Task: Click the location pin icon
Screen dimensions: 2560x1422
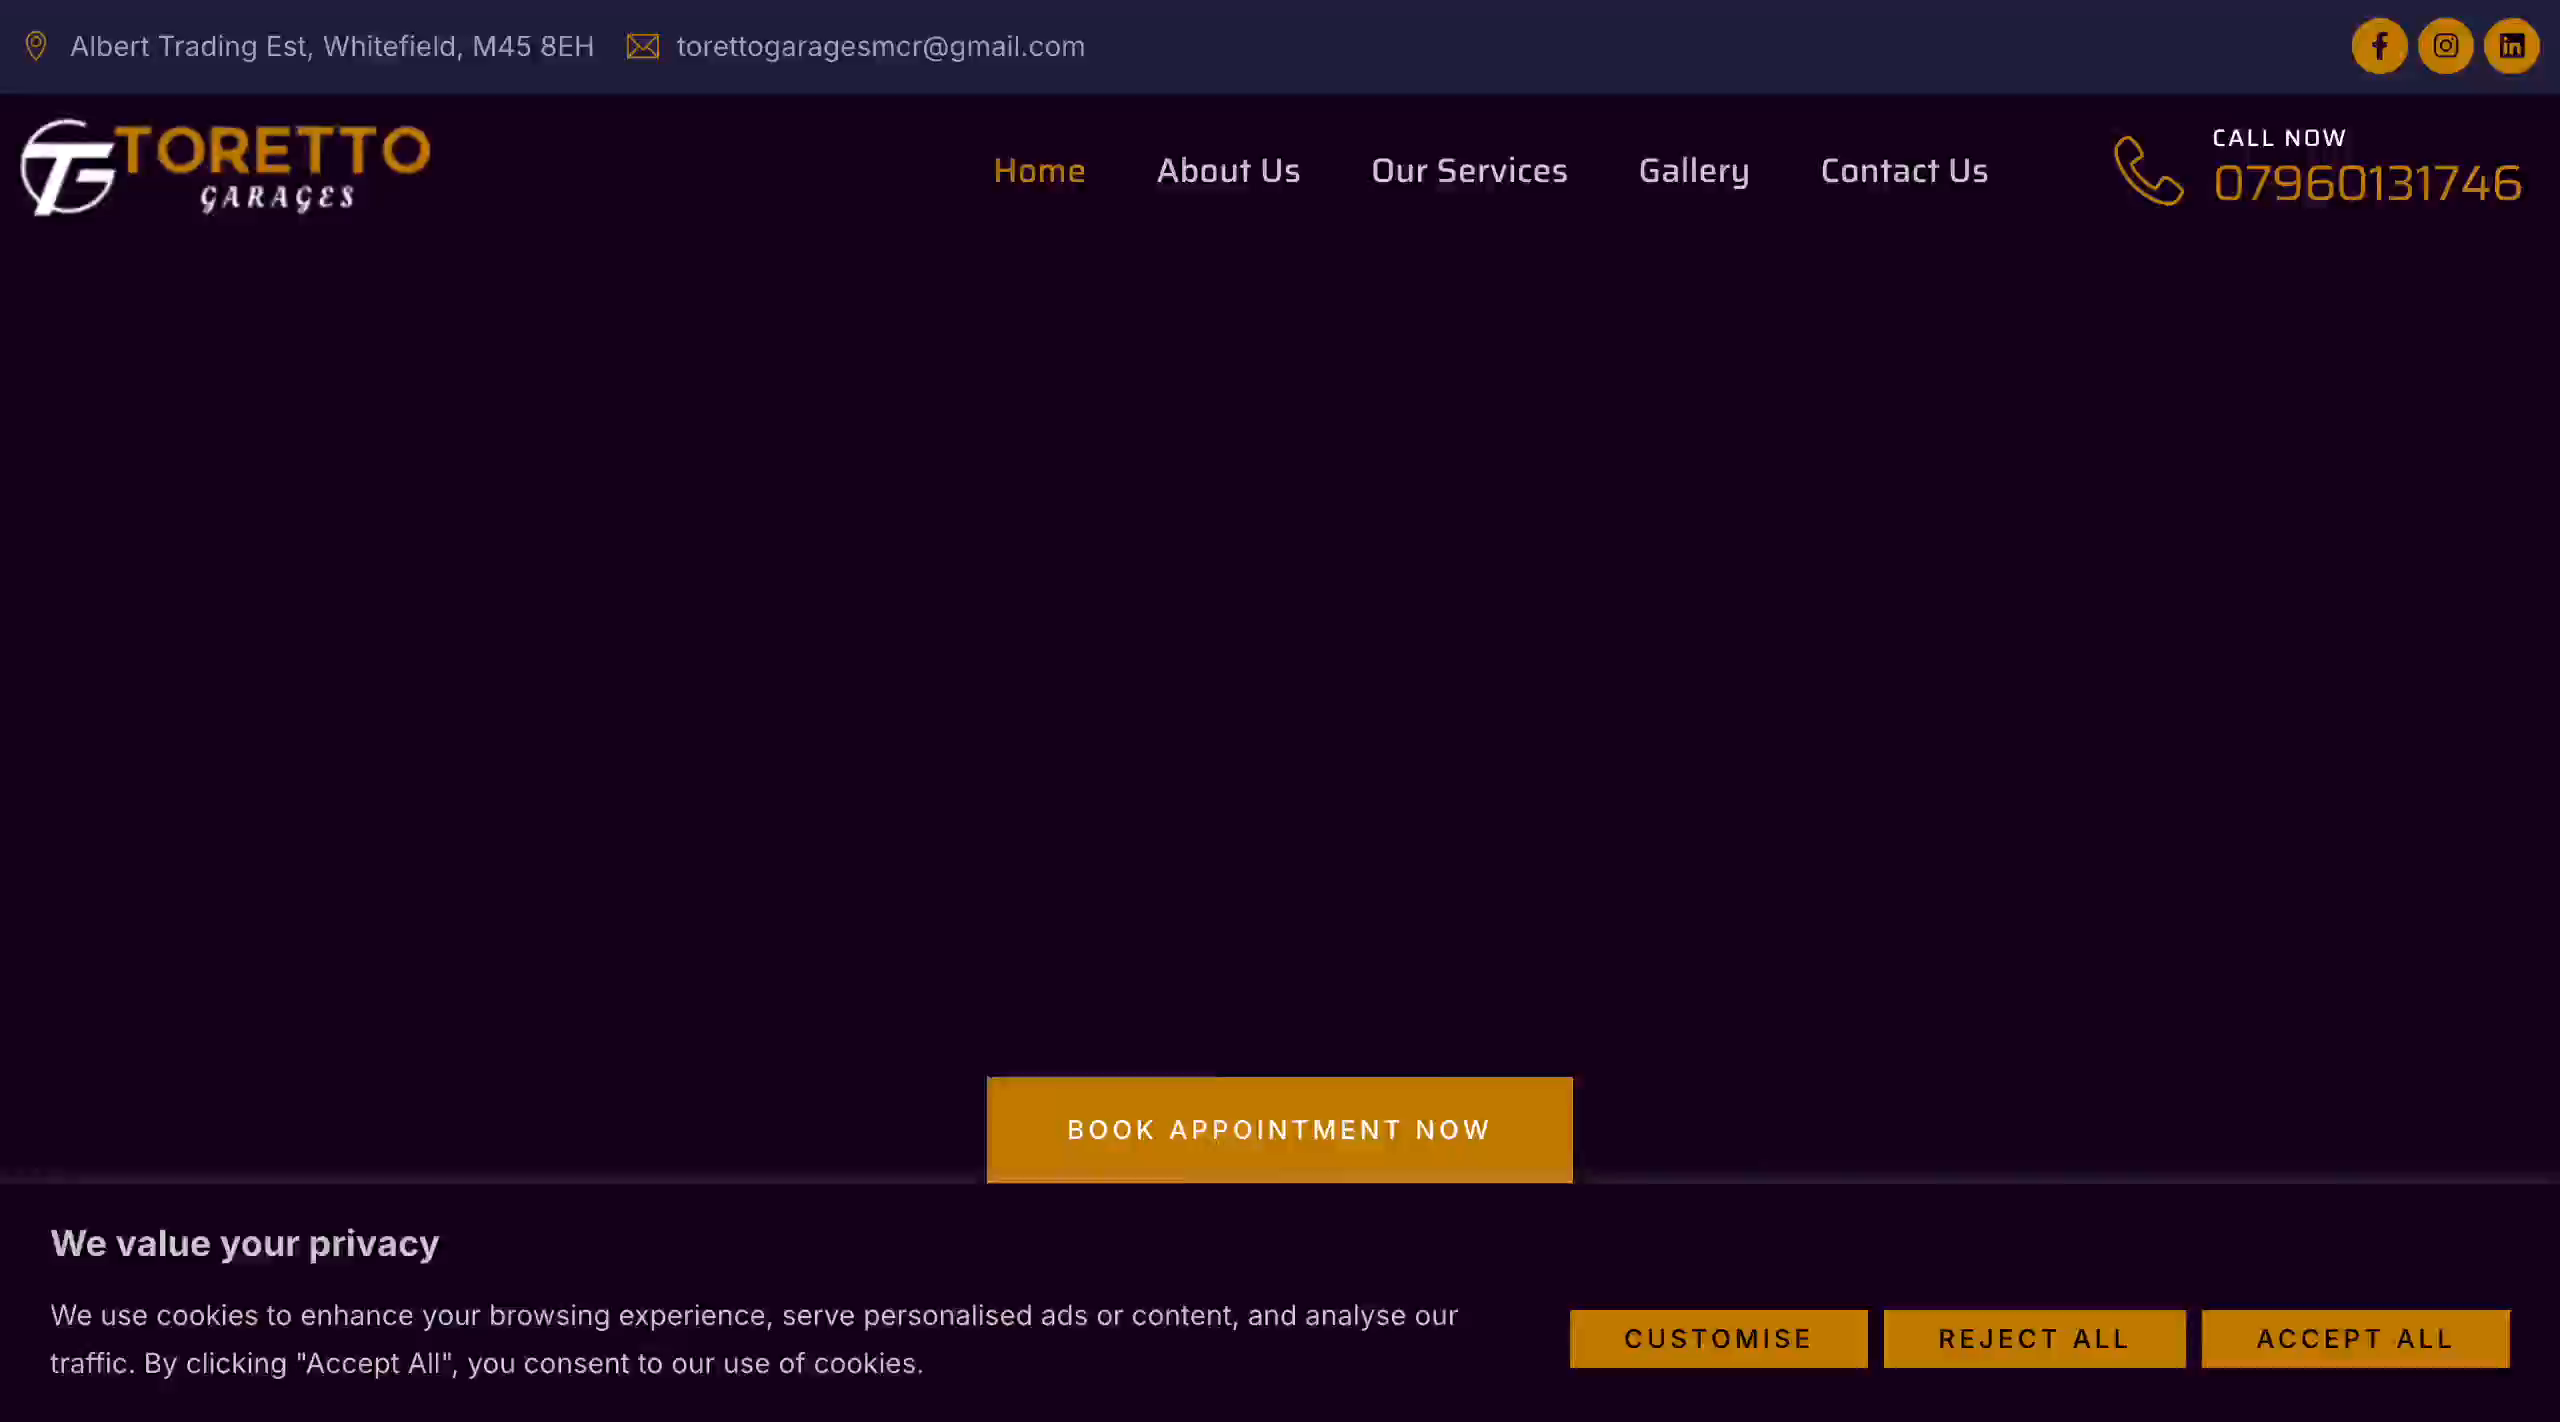Action: (x=36, y=45)
